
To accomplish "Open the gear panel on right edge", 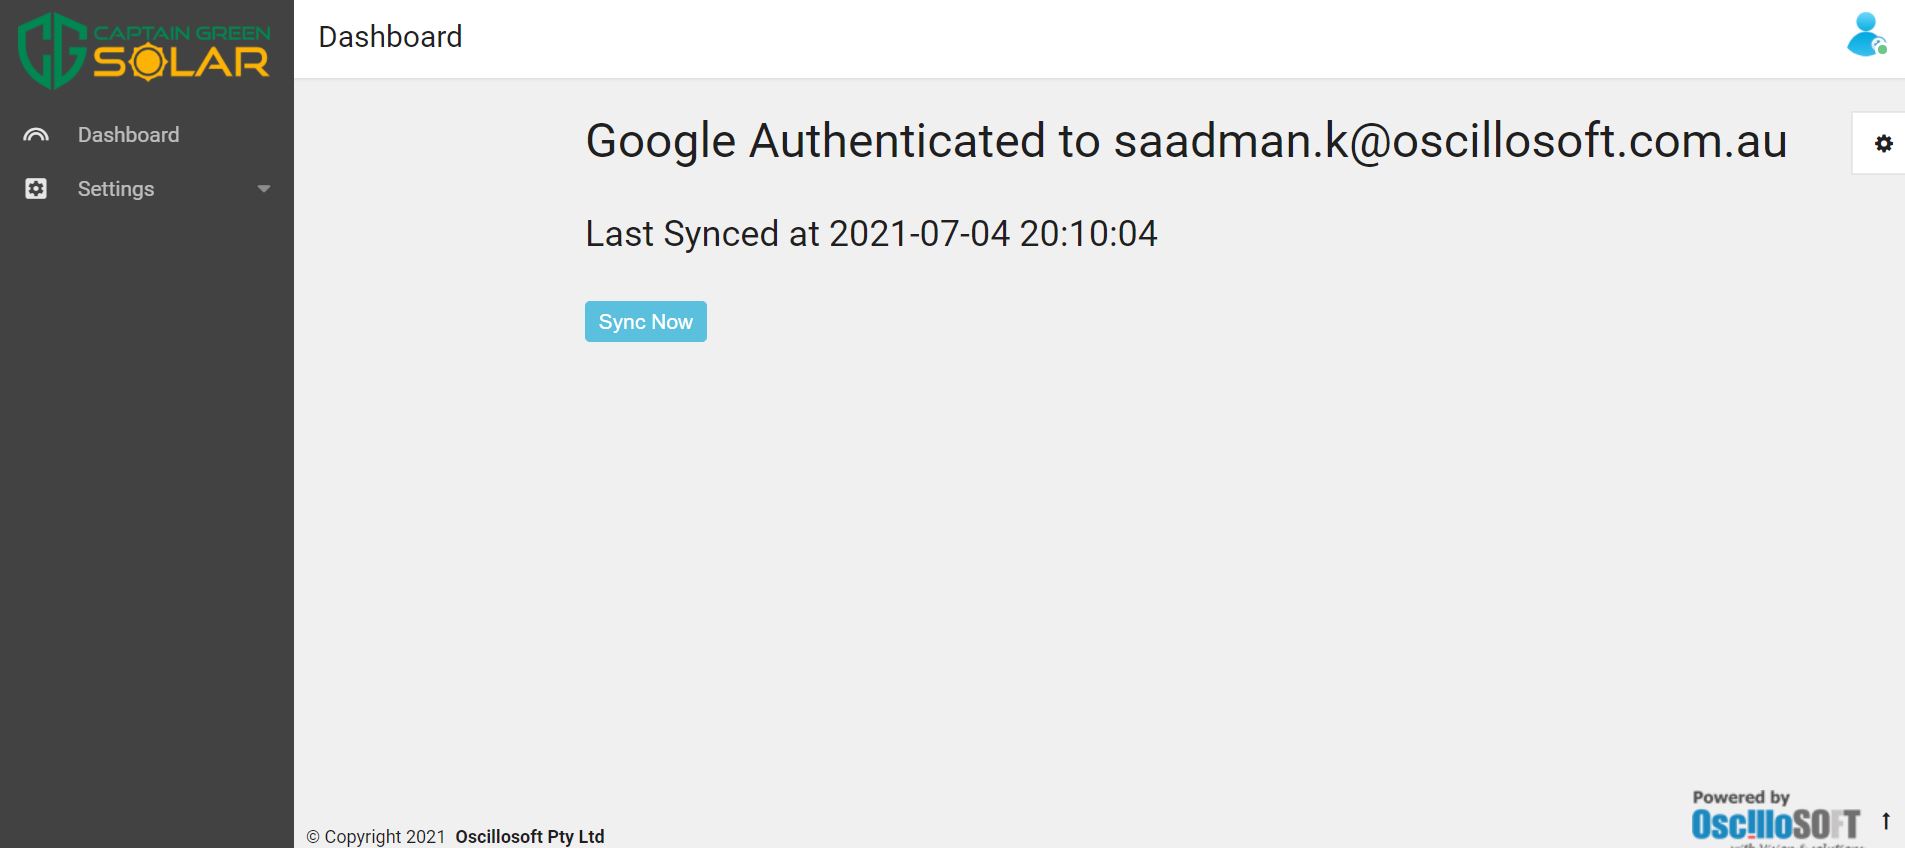I will (1883, 144).
